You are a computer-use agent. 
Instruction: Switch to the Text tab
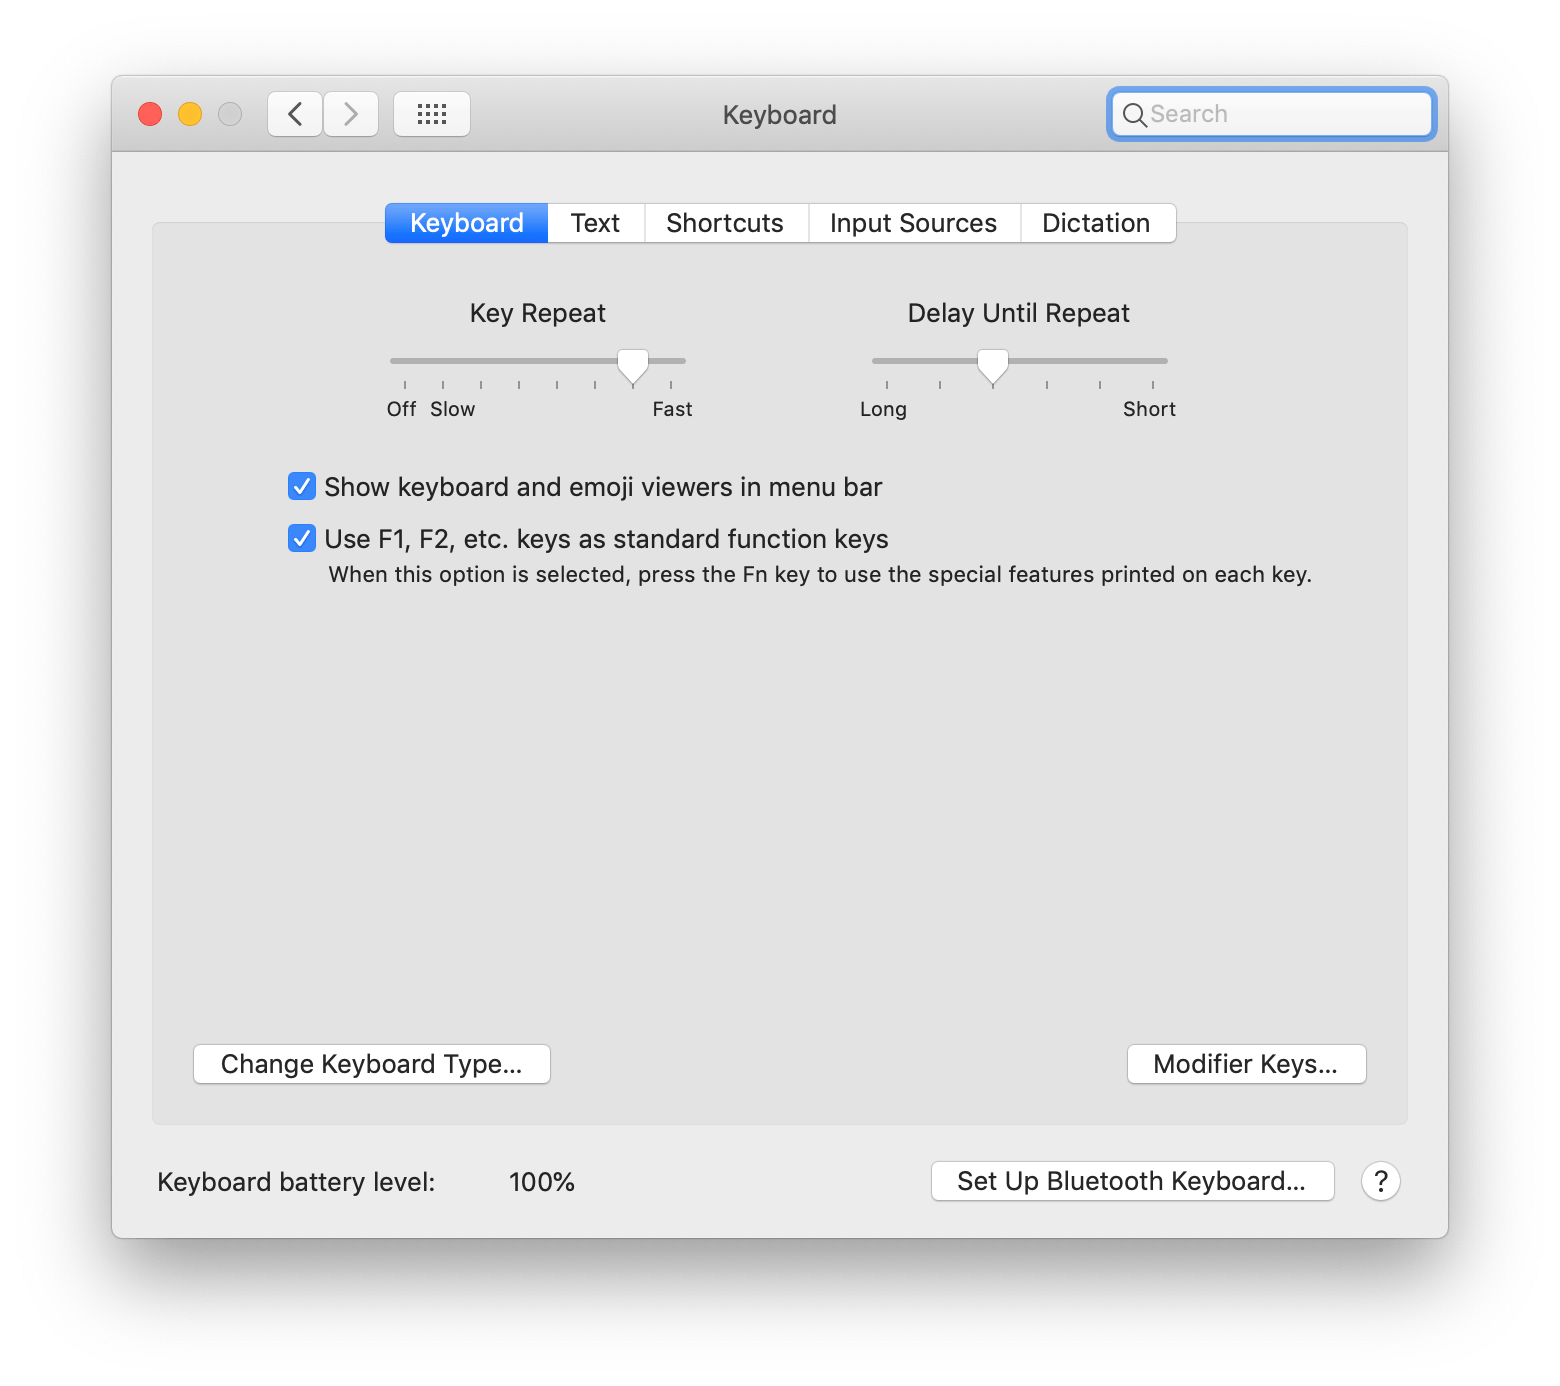(x=595, y=223)
